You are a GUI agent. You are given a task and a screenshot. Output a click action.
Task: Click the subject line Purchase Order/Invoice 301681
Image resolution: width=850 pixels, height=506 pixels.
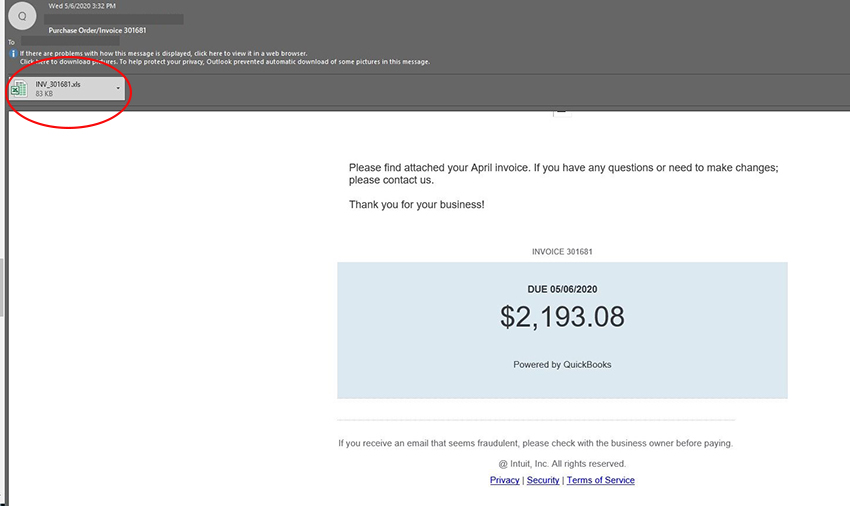point(98,30)
